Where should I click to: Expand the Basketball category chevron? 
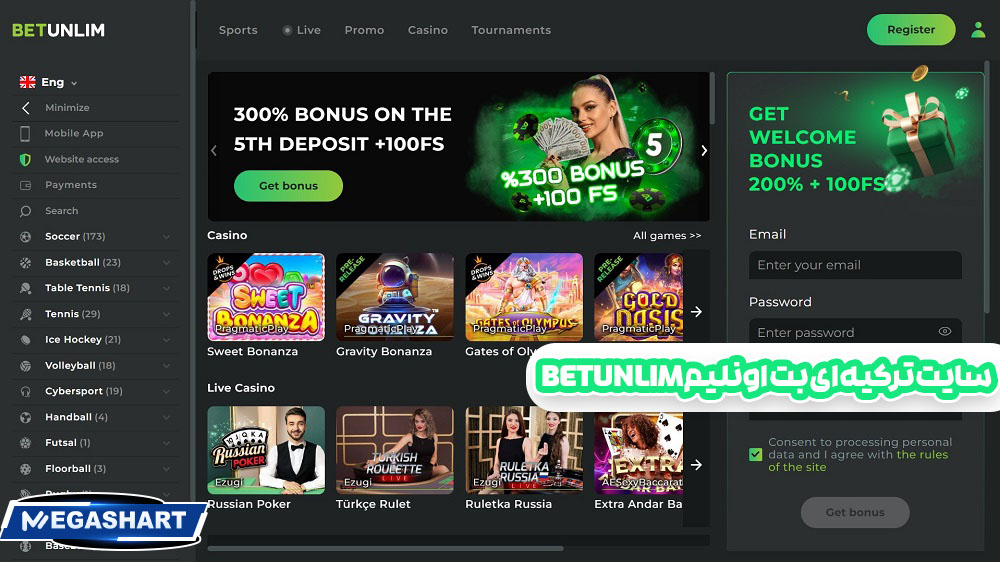click(166, 263)
